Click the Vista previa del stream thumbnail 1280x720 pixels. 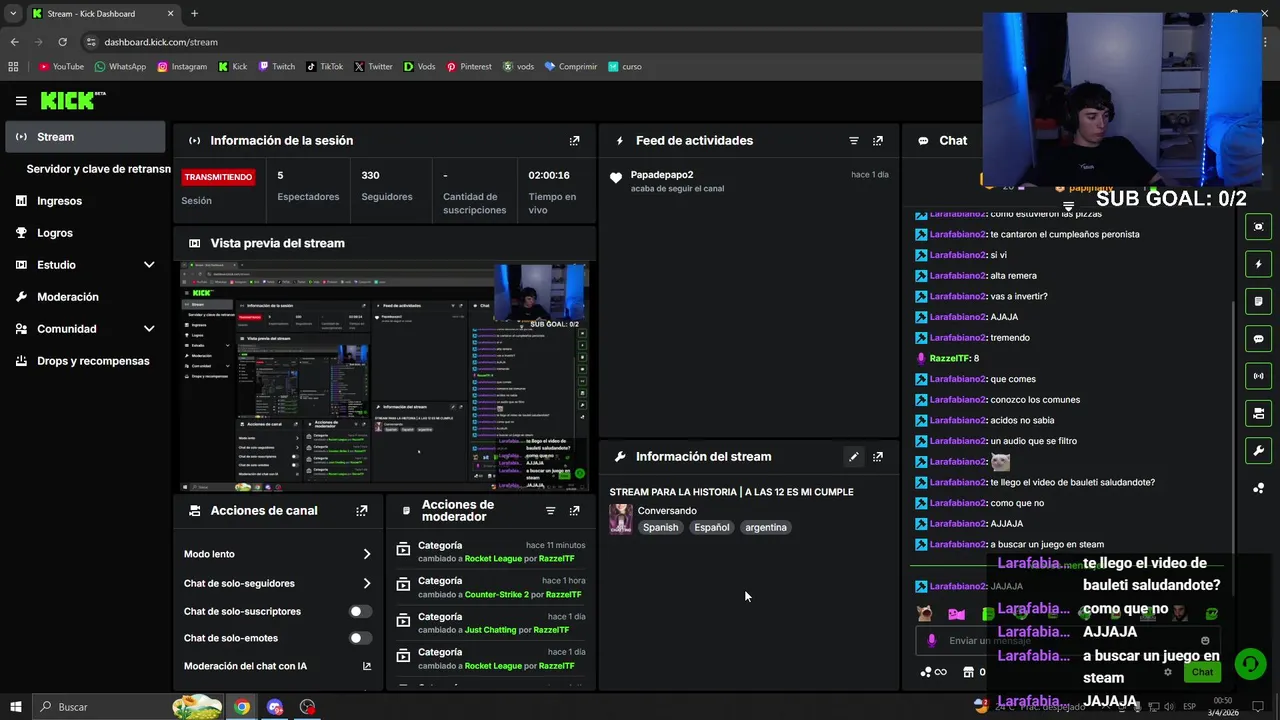[x=385, y=376]
